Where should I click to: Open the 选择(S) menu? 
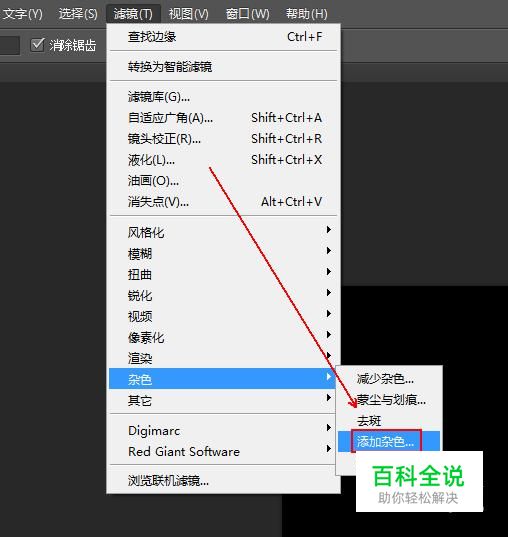[78, 14]
